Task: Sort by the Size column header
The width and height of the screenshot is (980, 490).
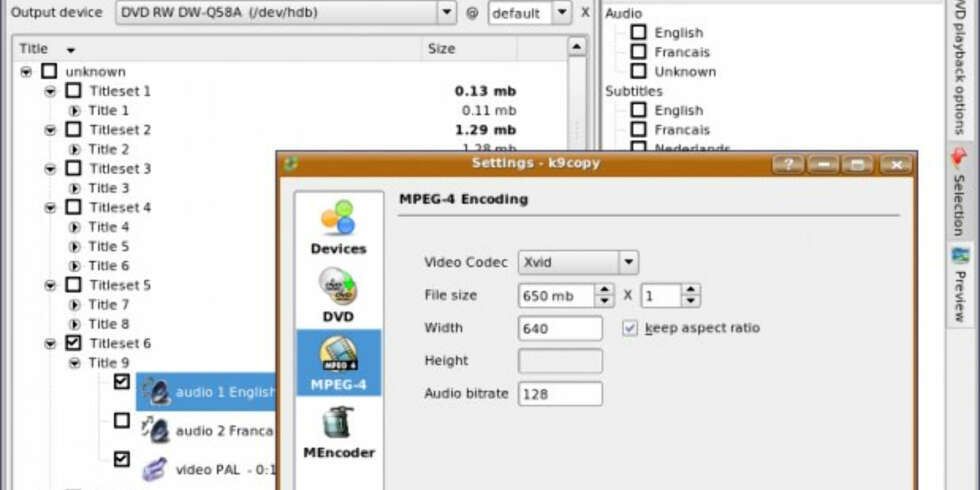Action: [468, 49]
